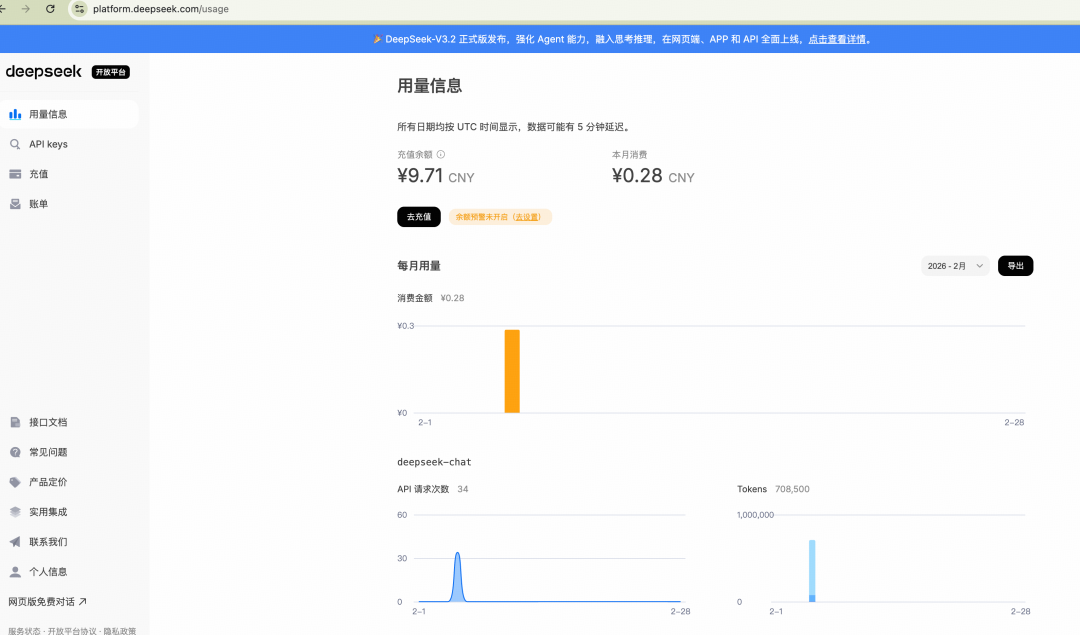Click the Tokens 708,500 value
The height and width of the screenshot is (635, 1080).
coord(792,489)
